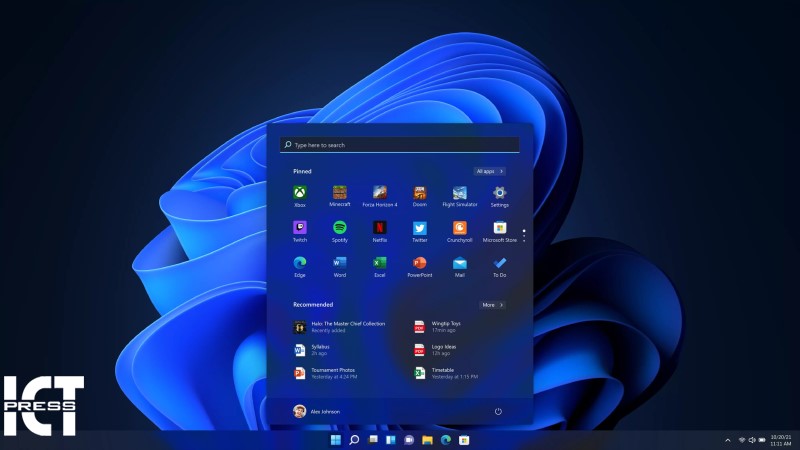Launch the Netflix pinned app
The image size is (800, 450).
380,228
